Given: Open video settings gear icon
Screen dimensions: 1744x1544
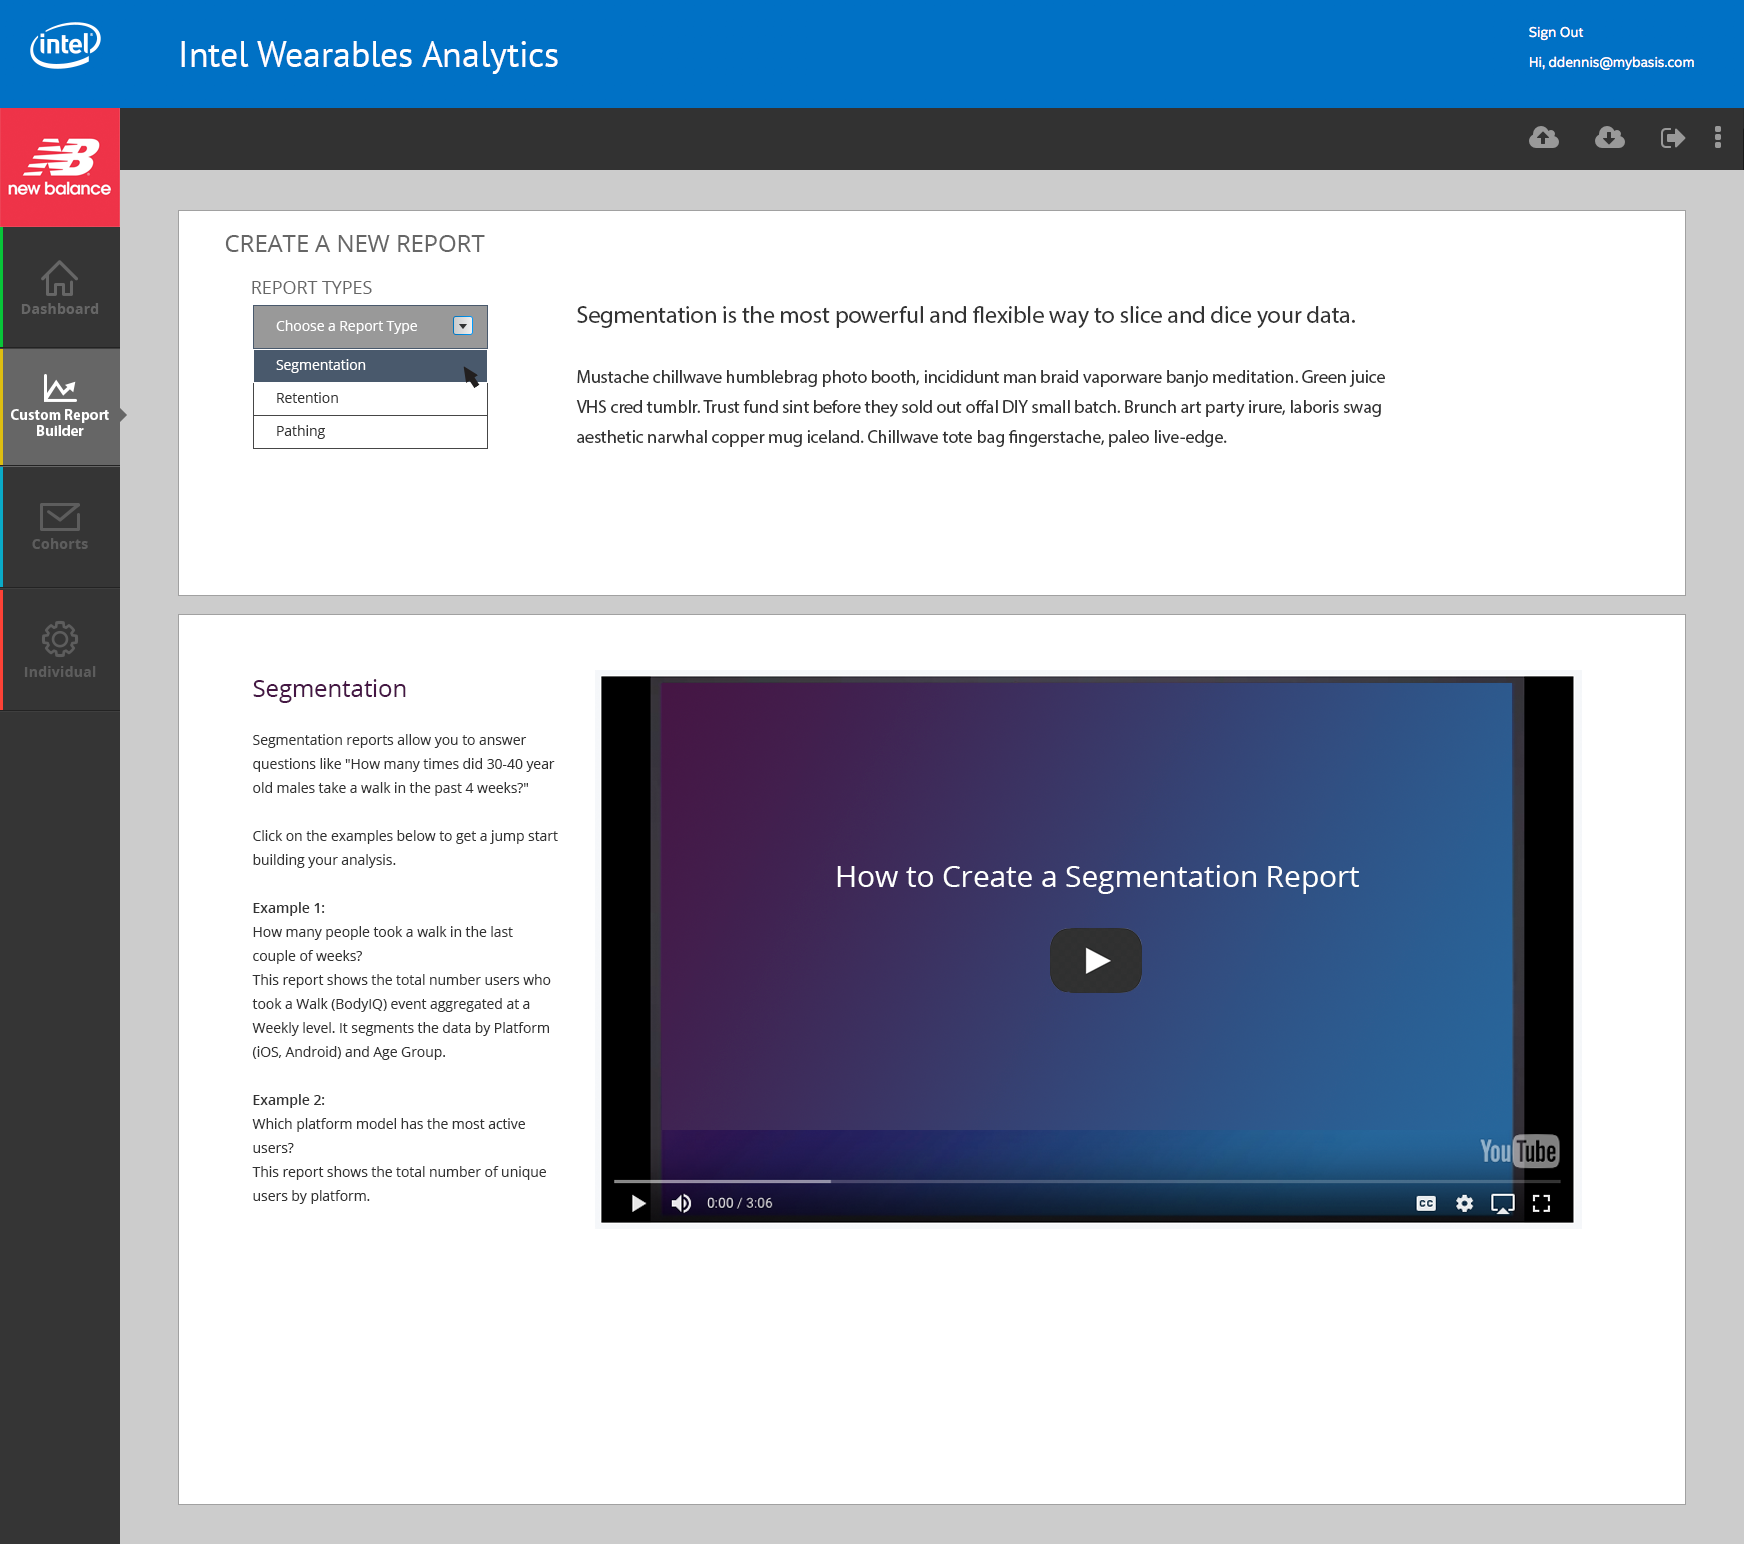Looking at the screenshot, I should (1465, 1203).
